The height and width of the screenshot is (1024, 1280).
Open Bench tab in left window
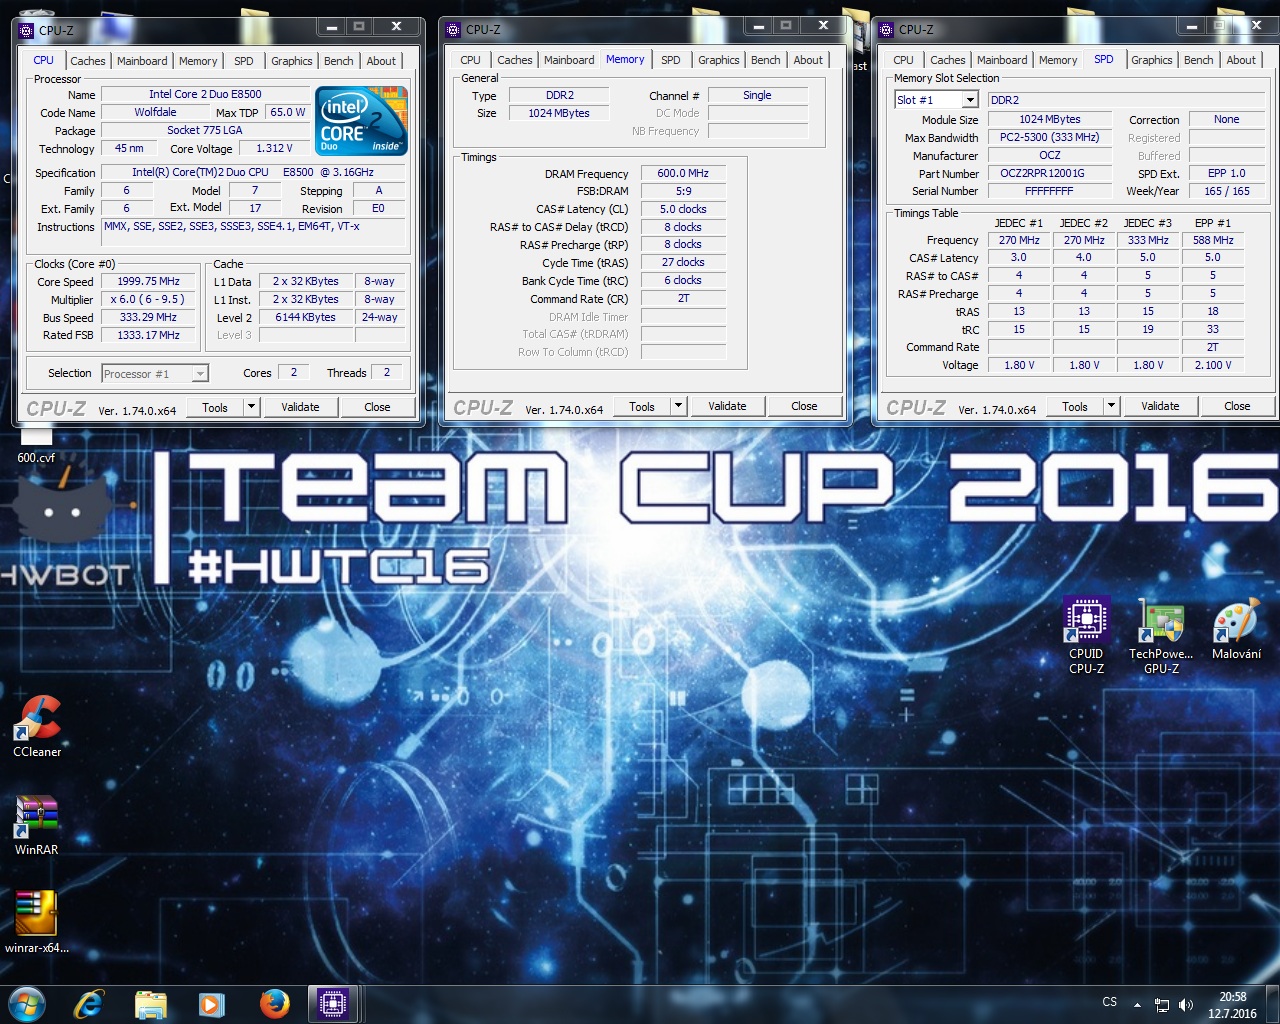pos(338,61)
